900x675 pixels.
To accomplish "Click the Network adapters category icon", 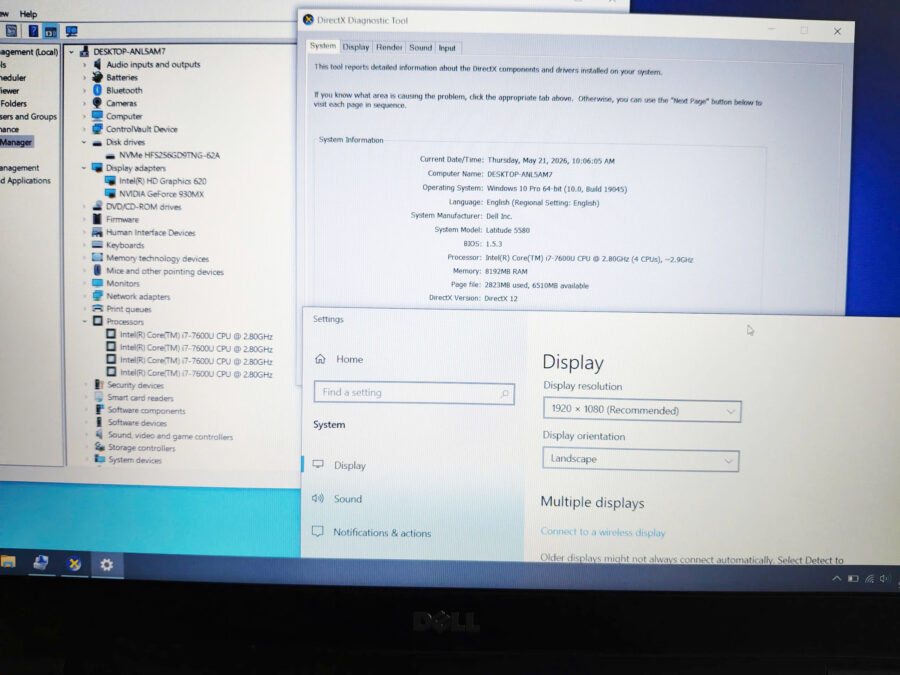I will coord(97,296).
